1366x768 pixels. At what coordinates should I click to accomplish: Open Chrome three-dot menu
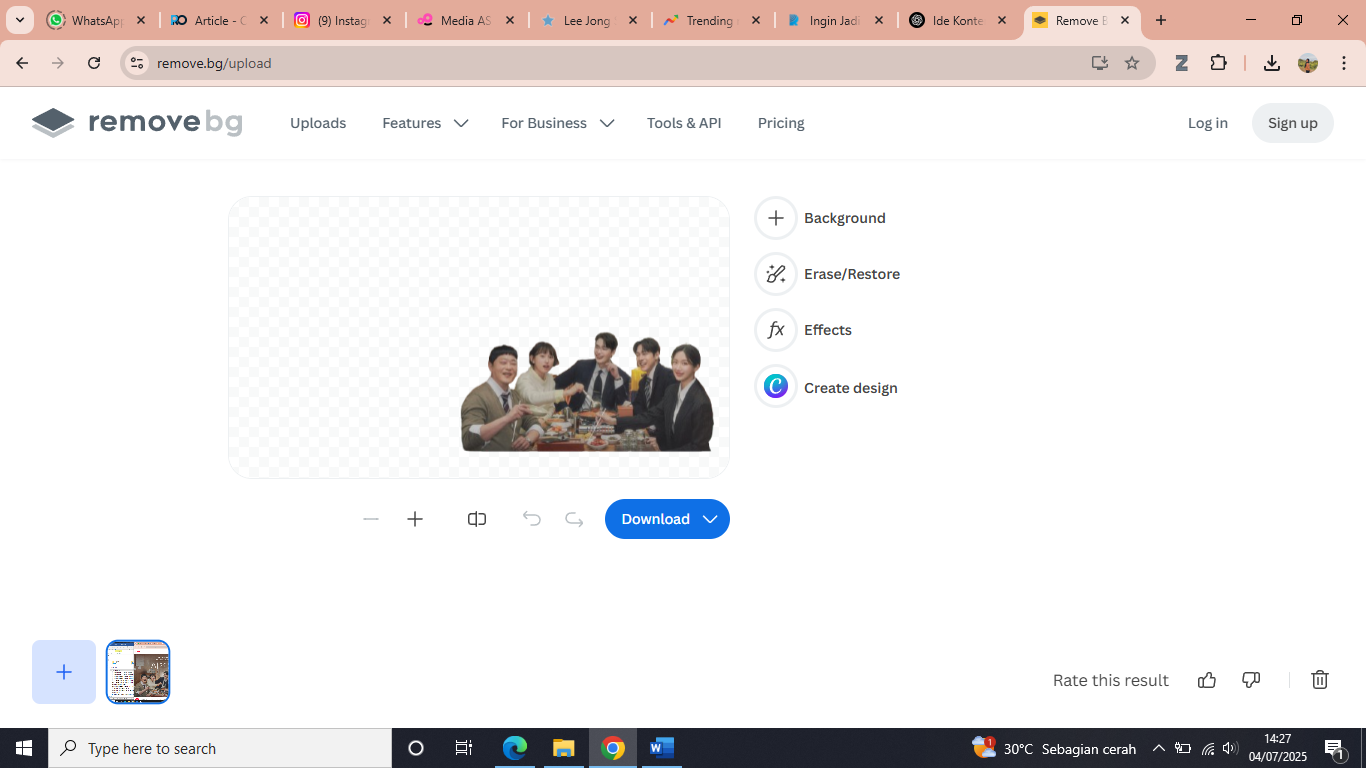pos(1343,63)
